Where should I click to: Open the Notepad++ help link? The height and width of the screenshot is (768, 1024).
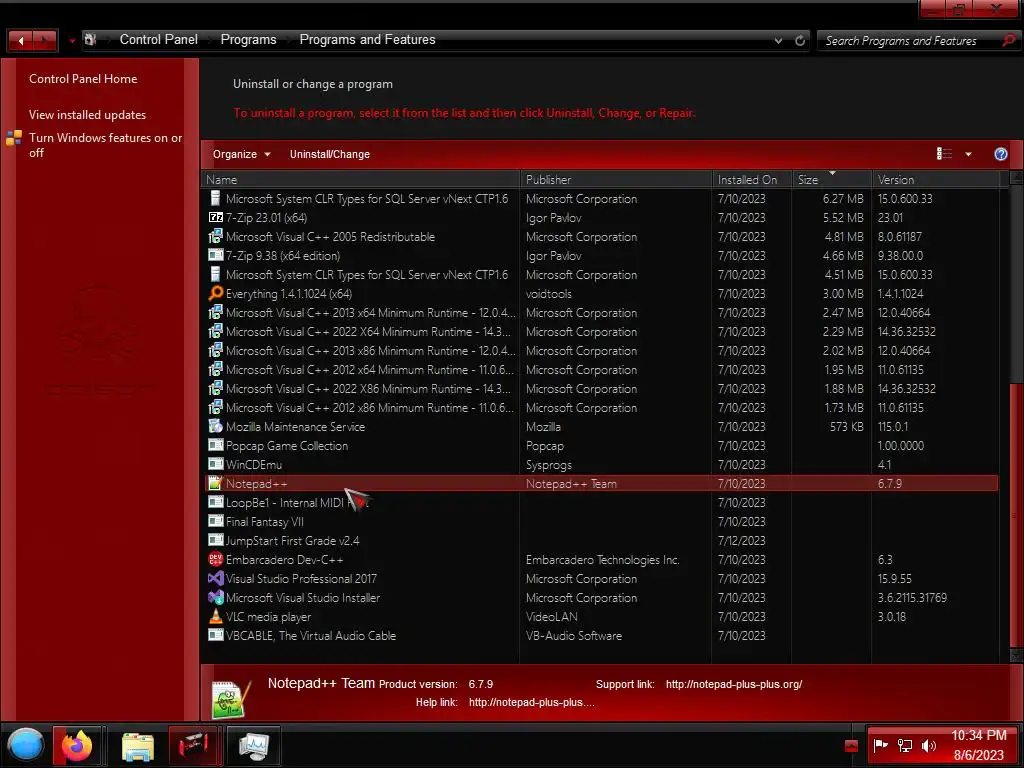pyautogui.click(x=532, y=703)
